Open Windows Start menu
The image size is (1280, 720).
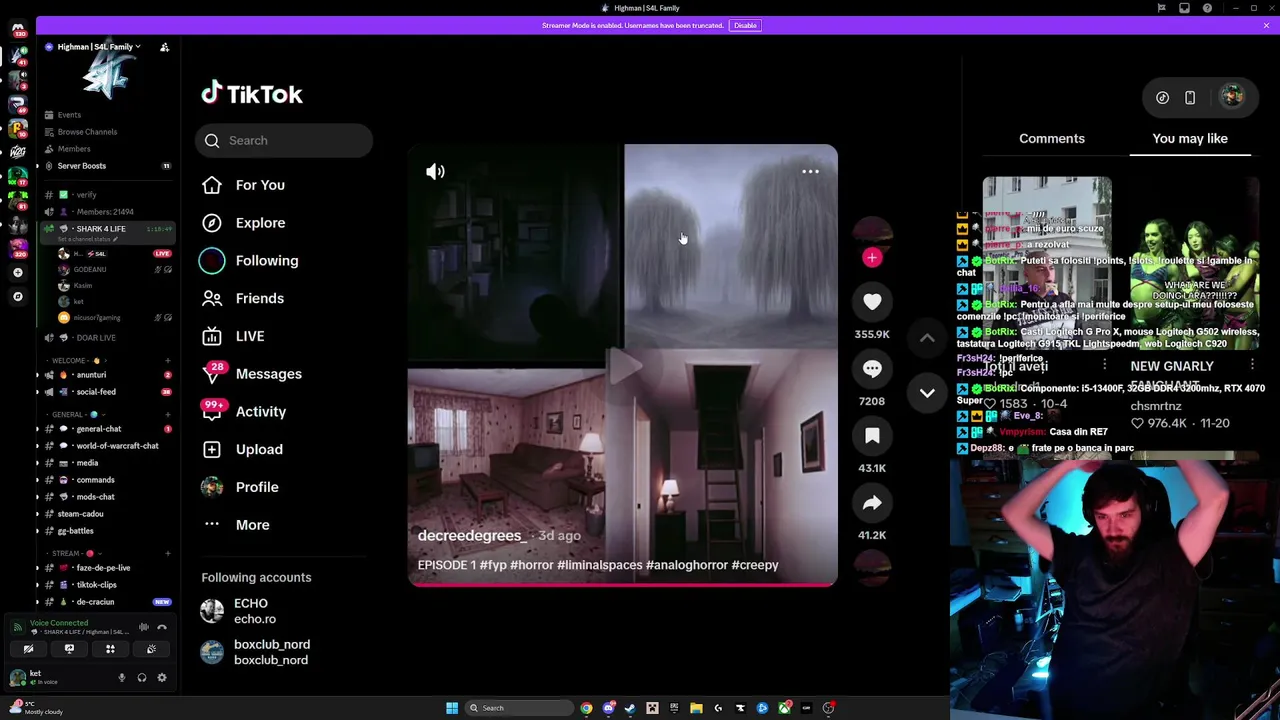click(x=452, y=708)
